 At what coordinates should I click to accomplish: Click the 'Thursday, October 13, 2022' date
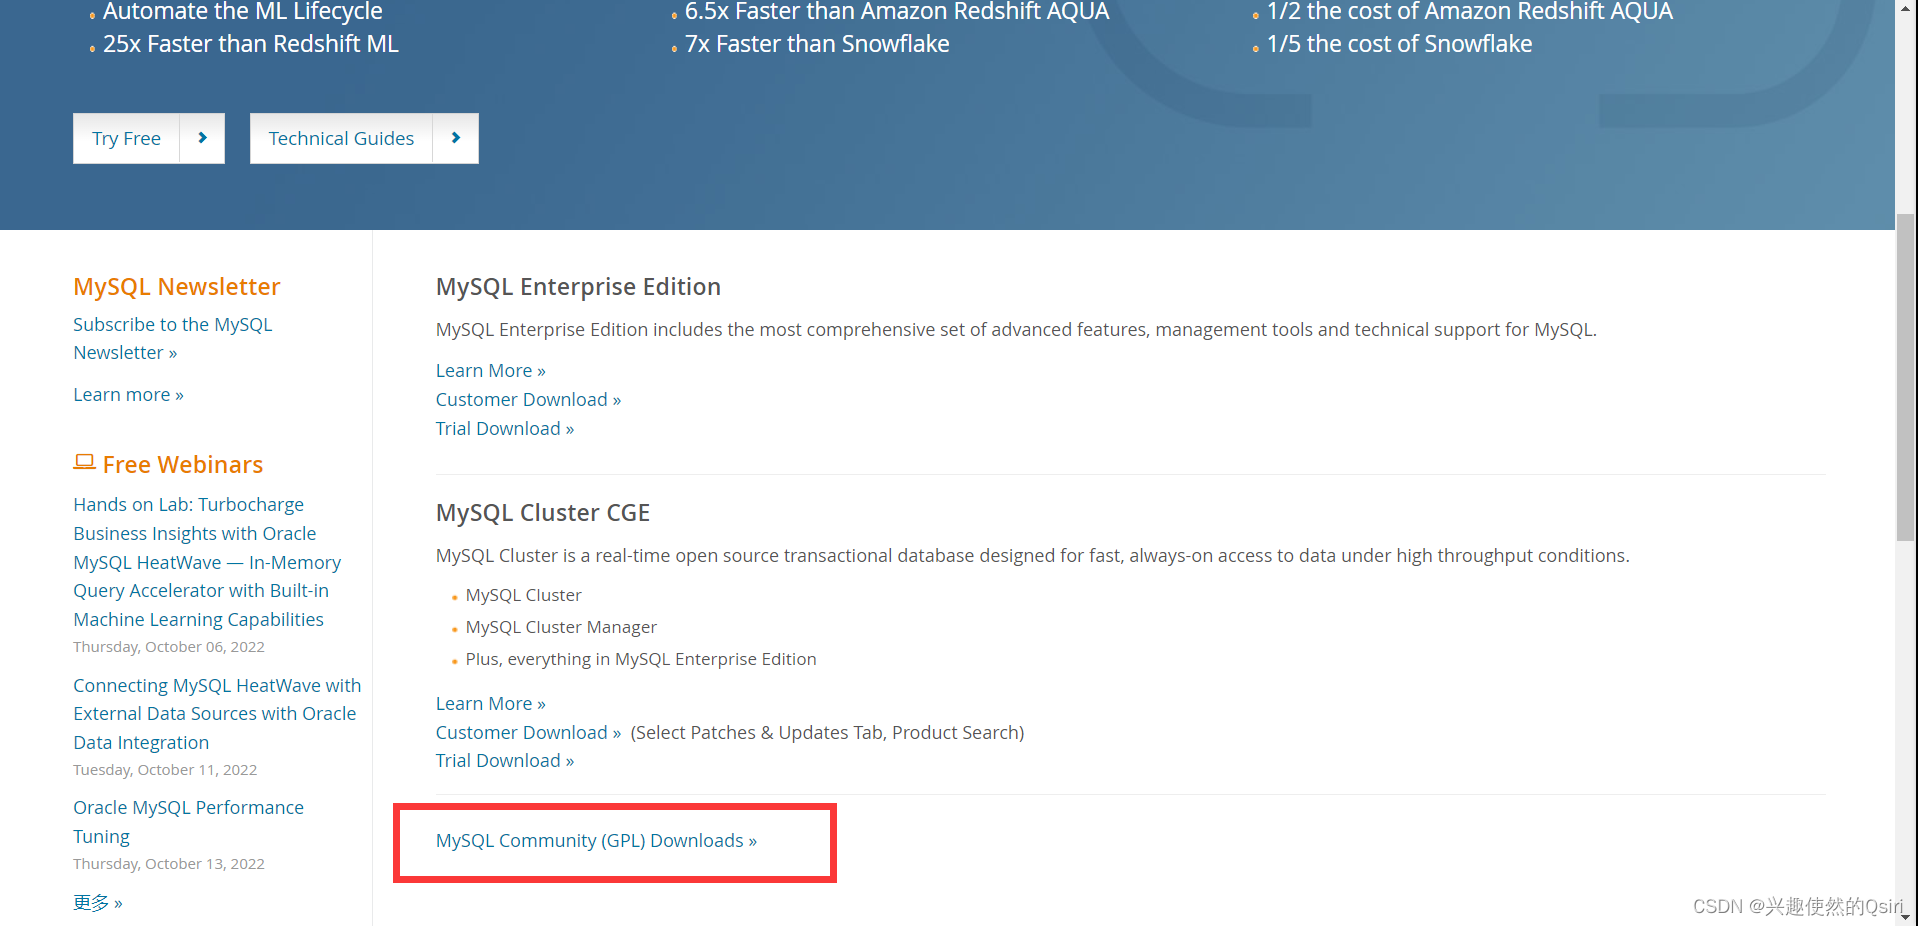point(169,864)
